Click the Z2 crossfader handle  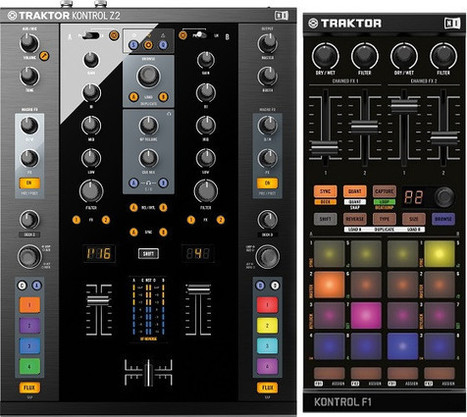148,373
